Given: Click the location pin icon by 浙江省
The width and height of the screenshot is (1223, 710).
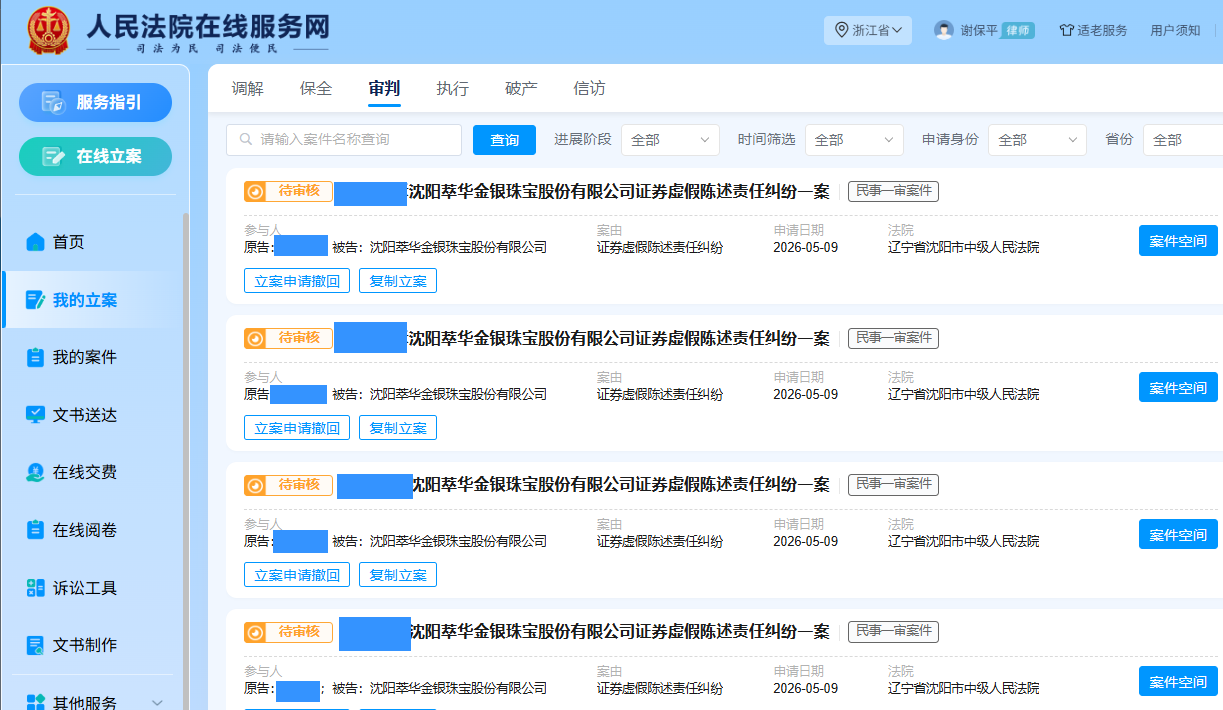Looking at the screenshot, I should click(x=841, y=30).
